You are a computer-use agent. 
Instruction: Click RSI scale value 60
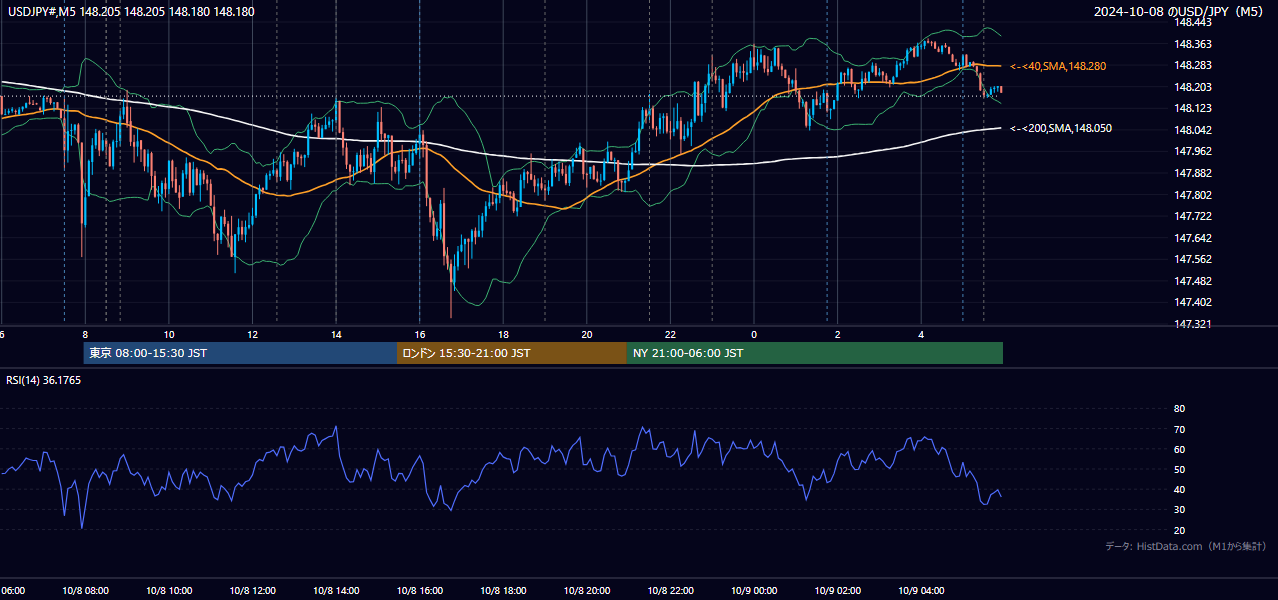[x=1179, y=449]
